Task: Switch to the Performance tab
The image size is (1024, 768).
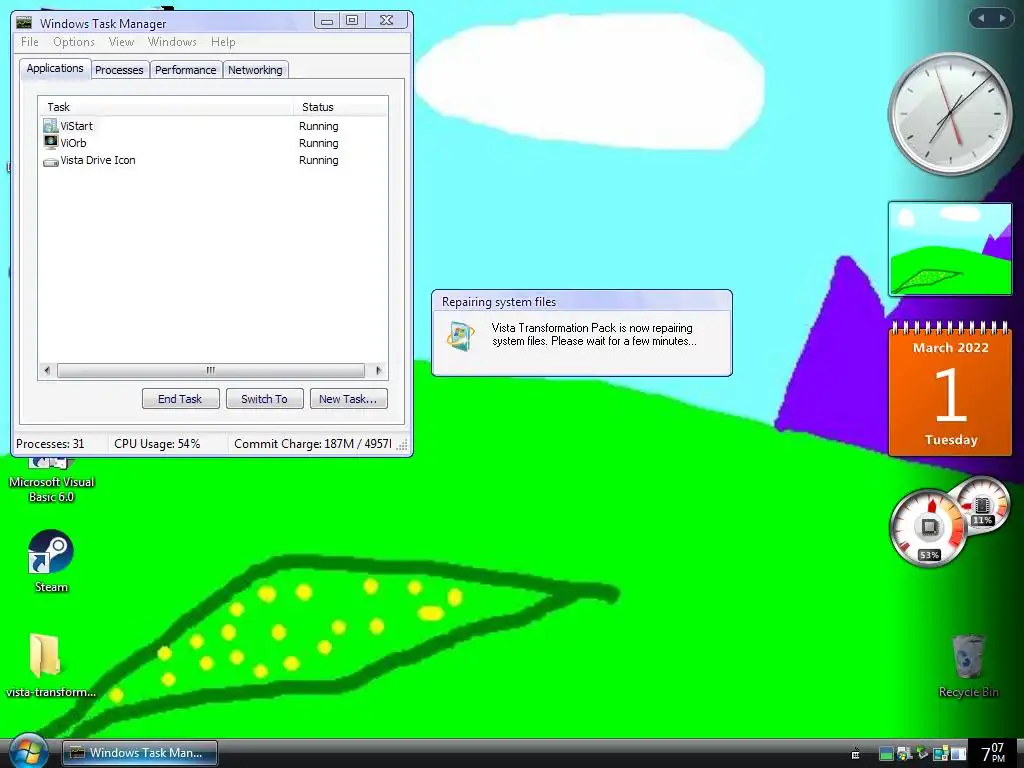Action: pos(185,70)
